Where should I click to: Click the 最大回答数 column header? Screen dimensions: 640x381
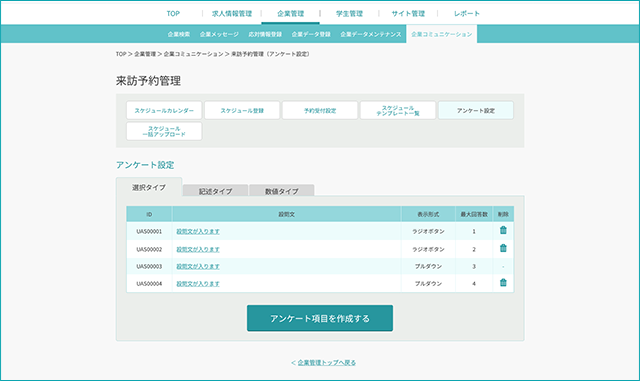coord(474,214)
